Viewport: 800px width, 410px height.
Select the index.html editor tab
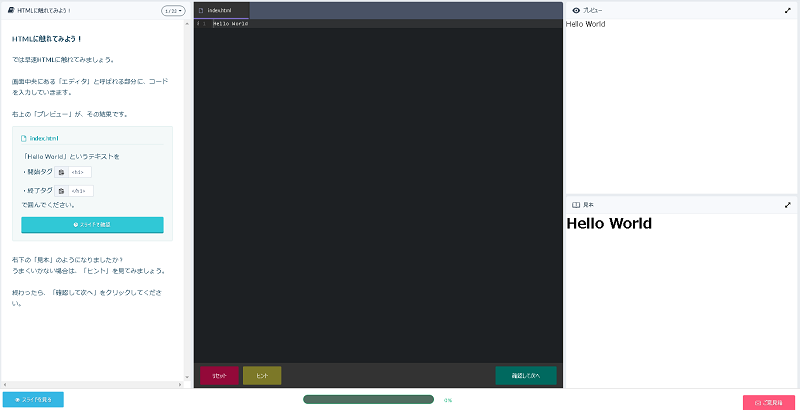coord(222,9)
